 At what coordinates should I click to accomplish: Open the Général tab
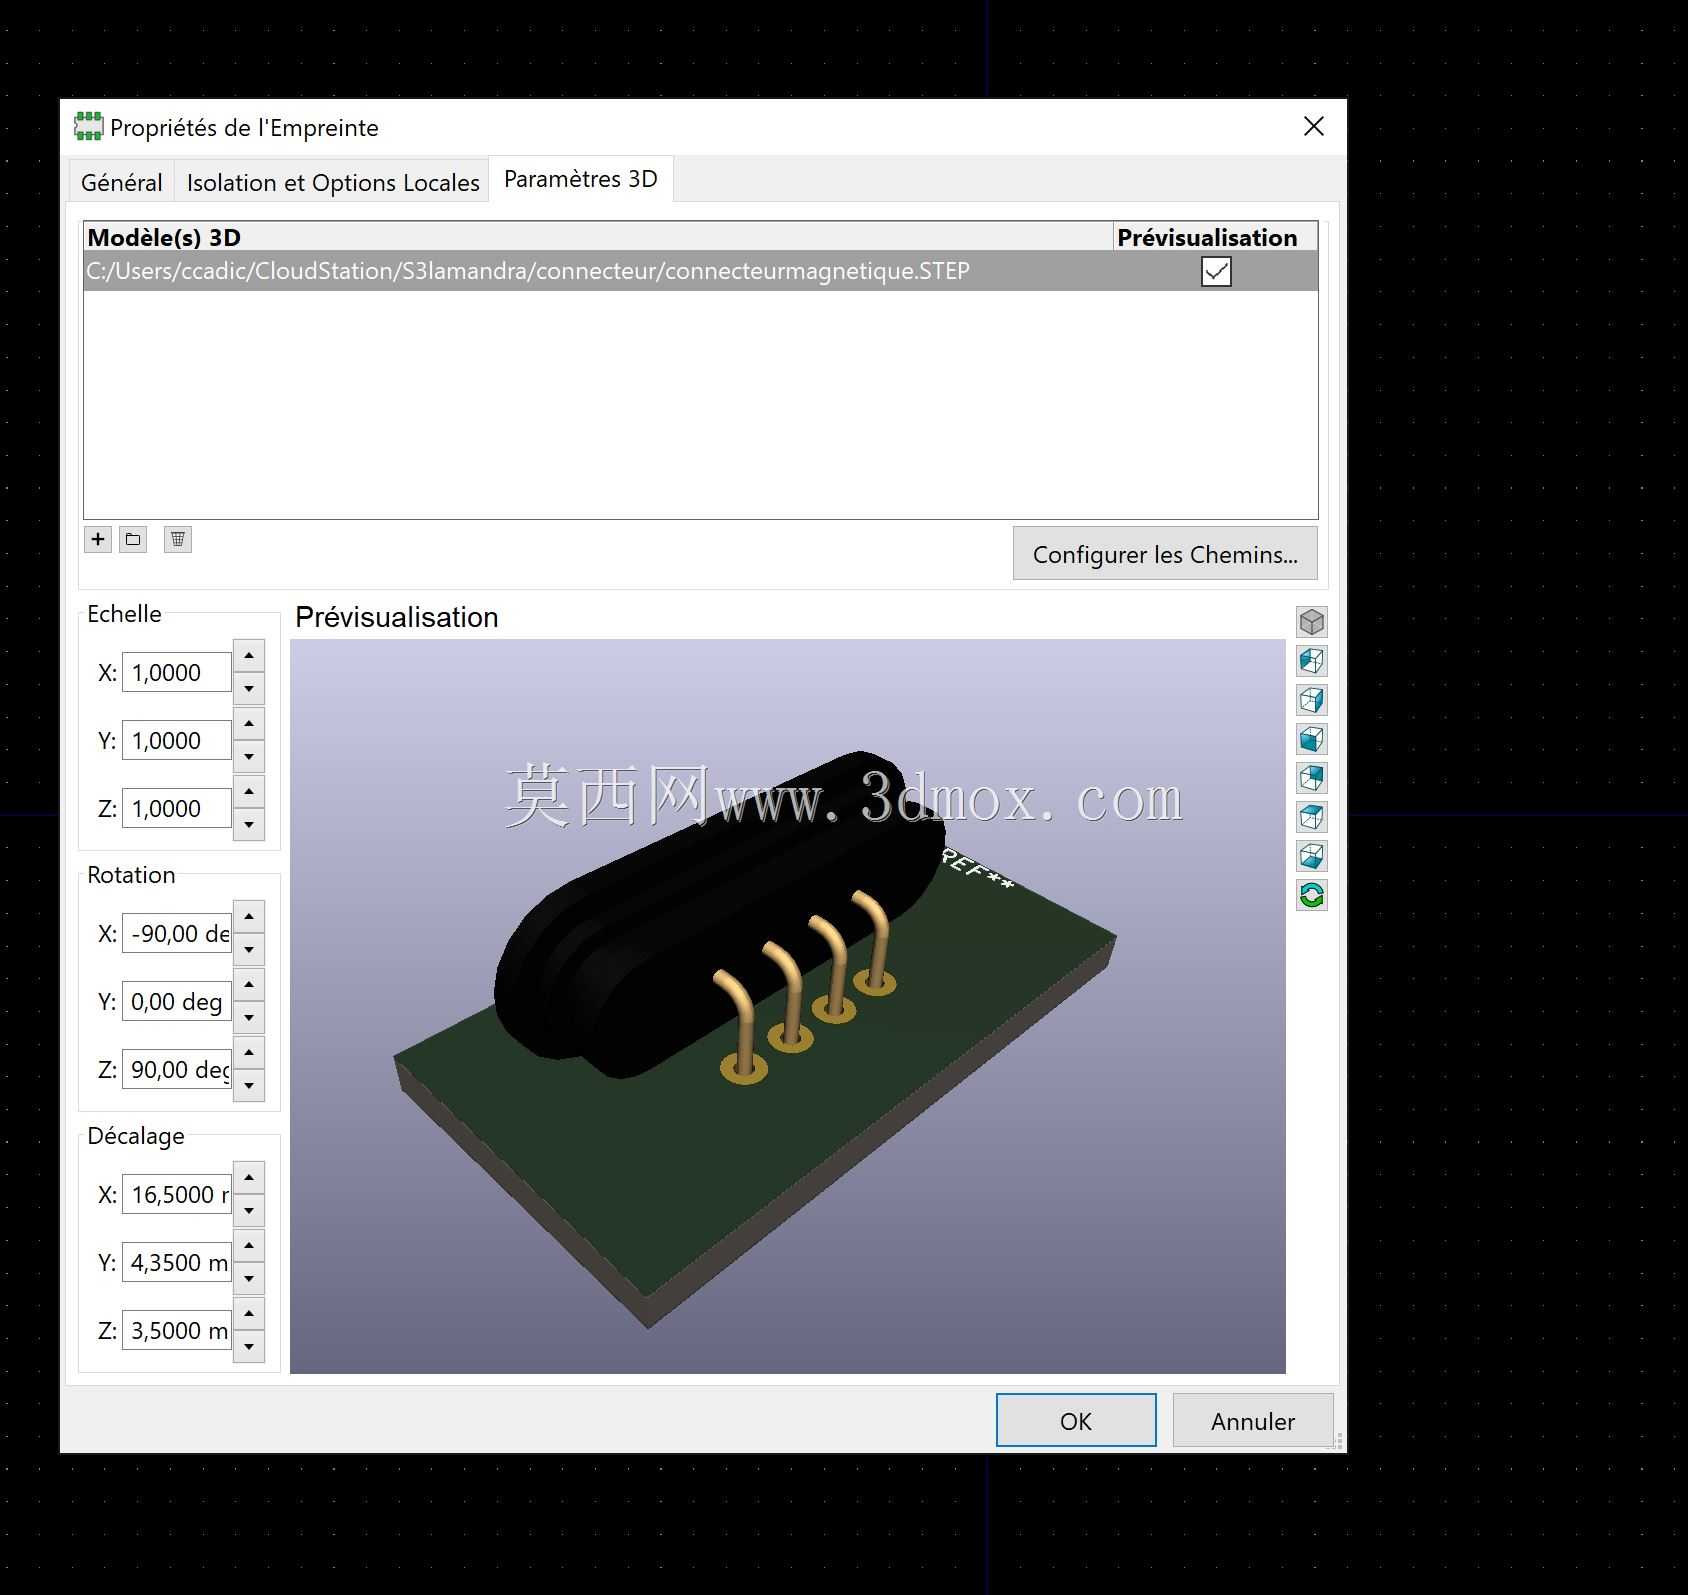coord(122,182)
